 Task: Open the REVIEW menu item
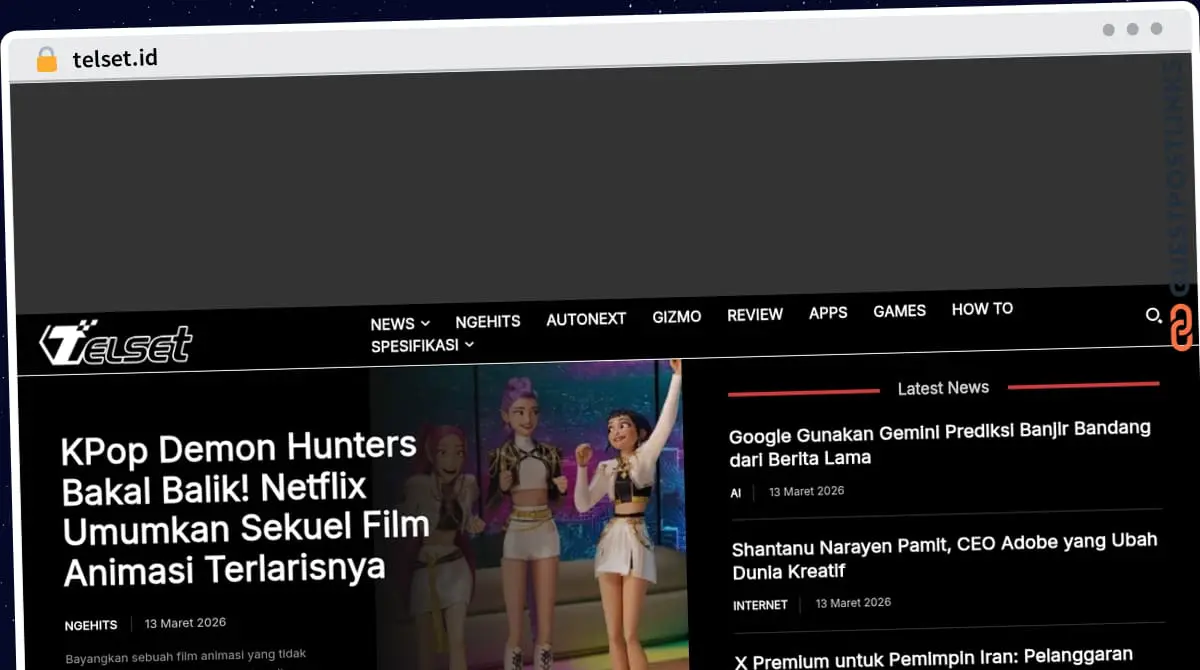pyautogui.click(x=754, y=315)
